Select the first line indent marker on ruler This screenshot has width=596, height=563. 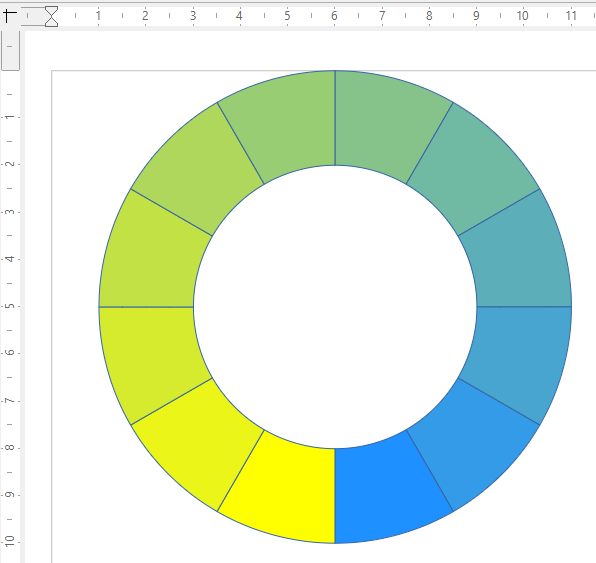tap(51, 11)
